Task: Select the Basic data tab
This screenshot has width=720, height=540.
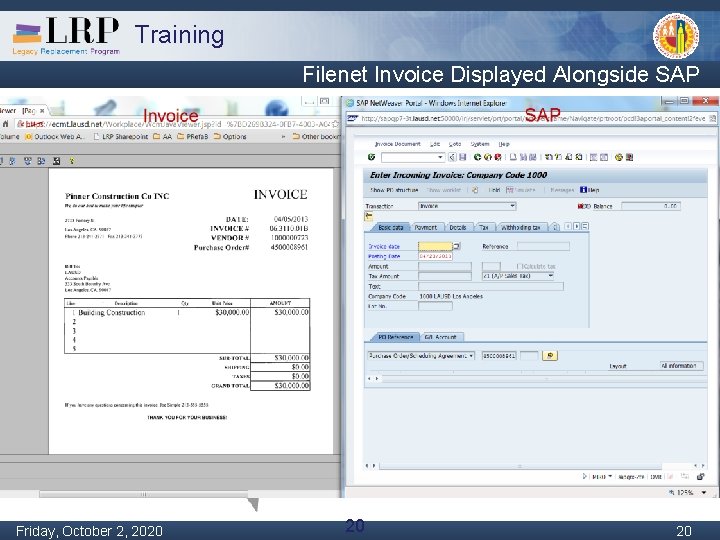Action: [x=390, y=227]
